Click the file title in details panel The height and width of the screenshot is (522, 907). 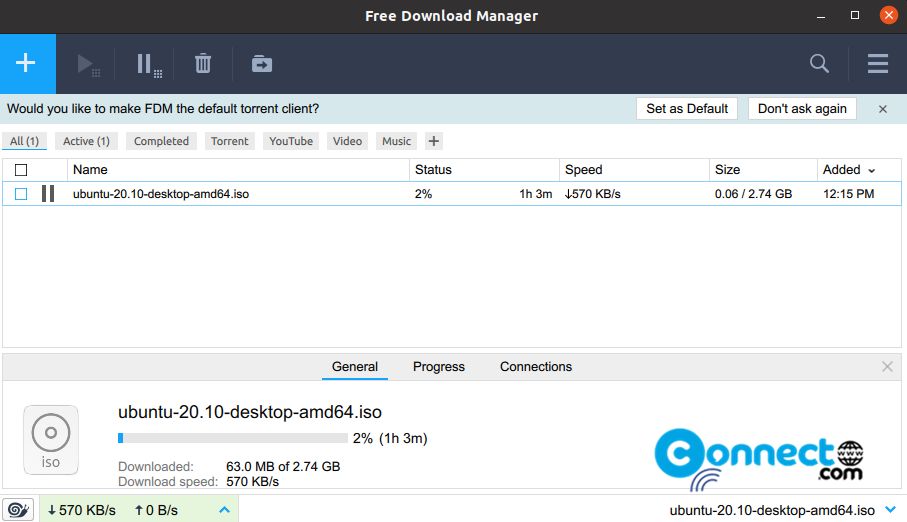pos(250,412)
